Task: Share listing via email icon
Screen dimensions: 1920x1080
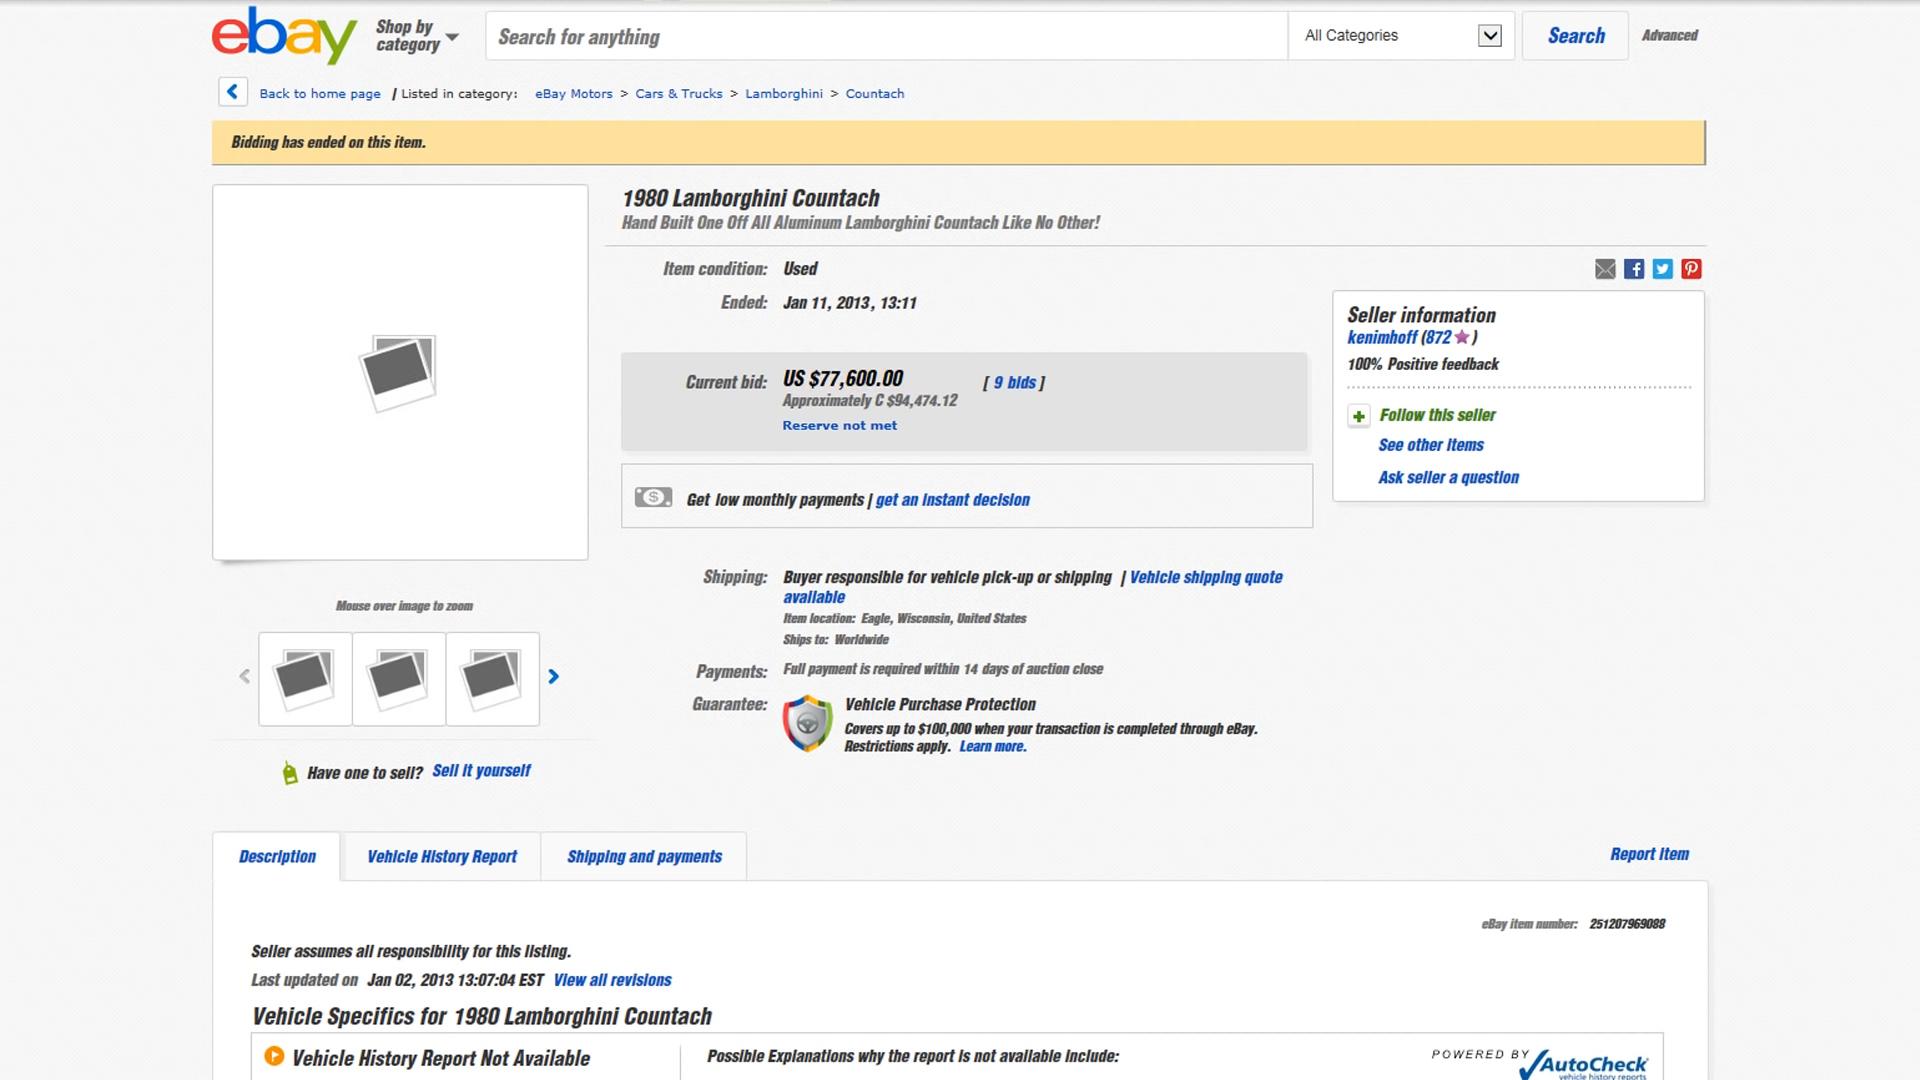Action: coord(1605,269)
